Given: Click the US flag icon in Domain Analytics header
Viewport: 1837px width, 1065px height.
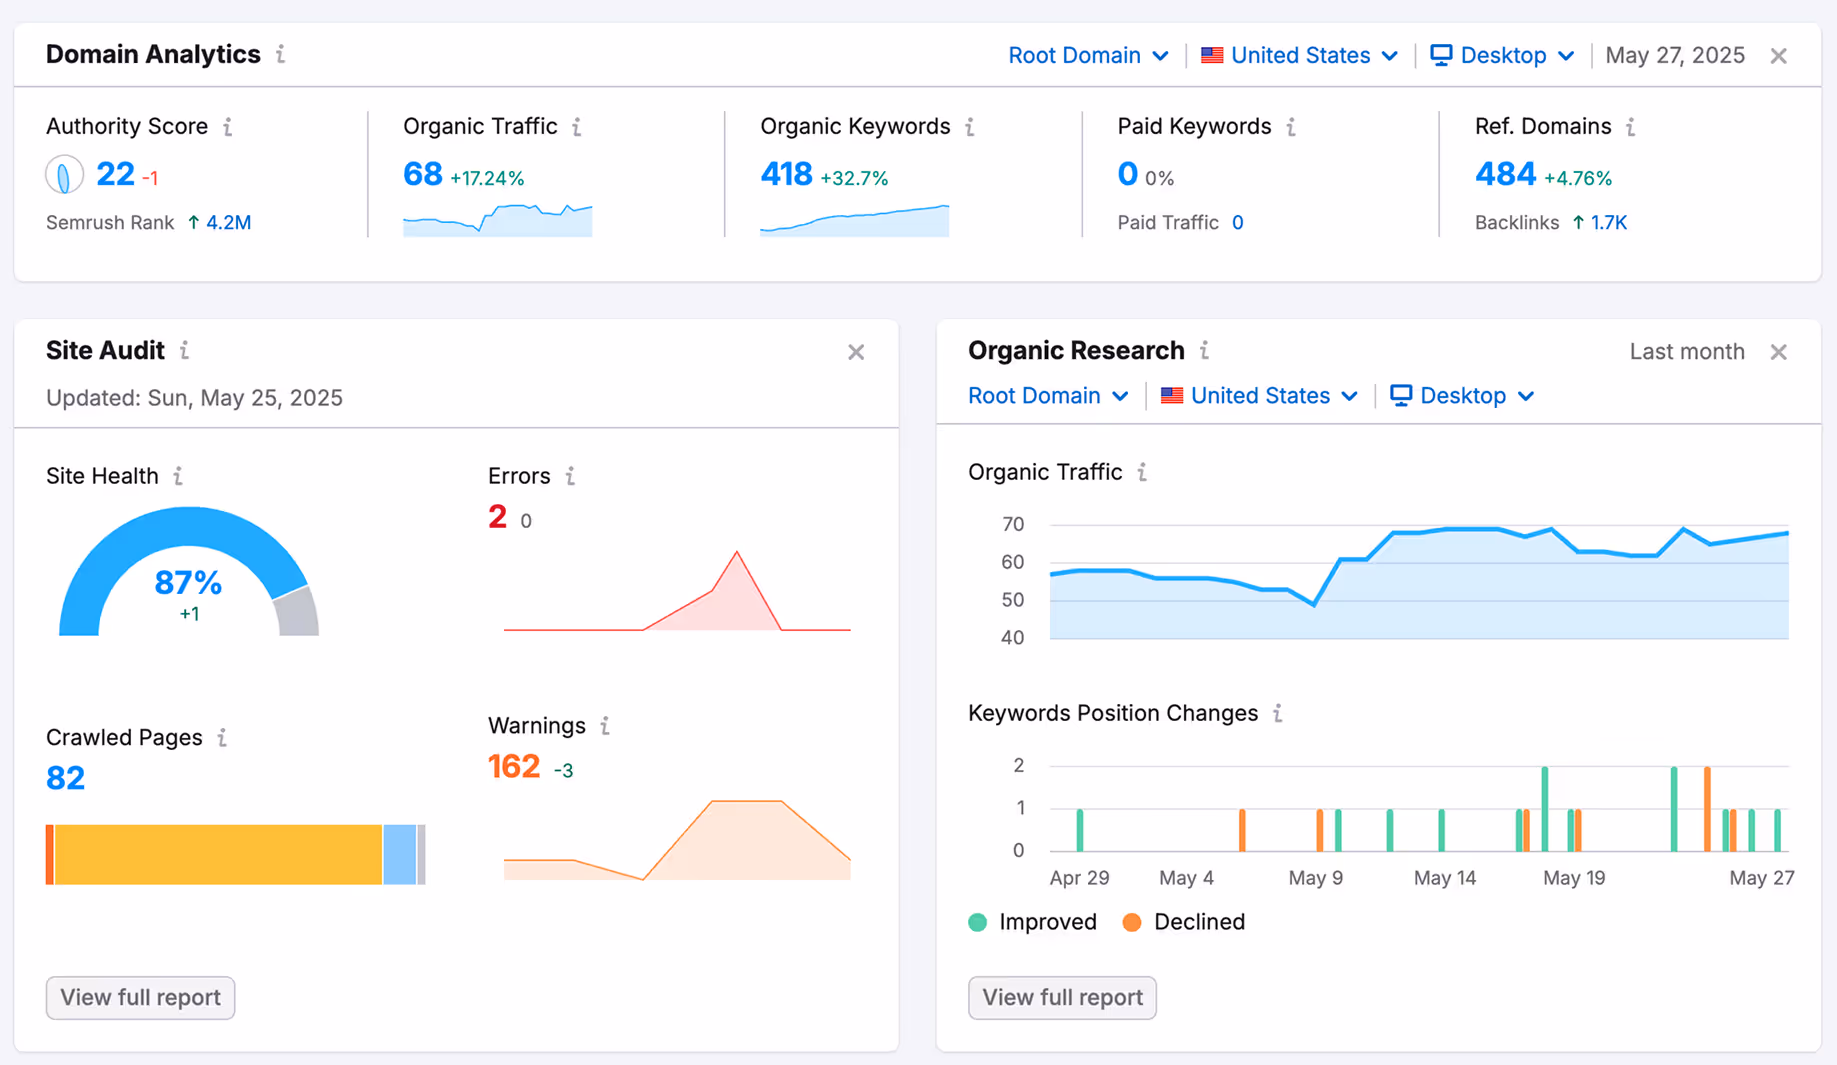Looking at the screenshot, I should tap(1212, 55).
